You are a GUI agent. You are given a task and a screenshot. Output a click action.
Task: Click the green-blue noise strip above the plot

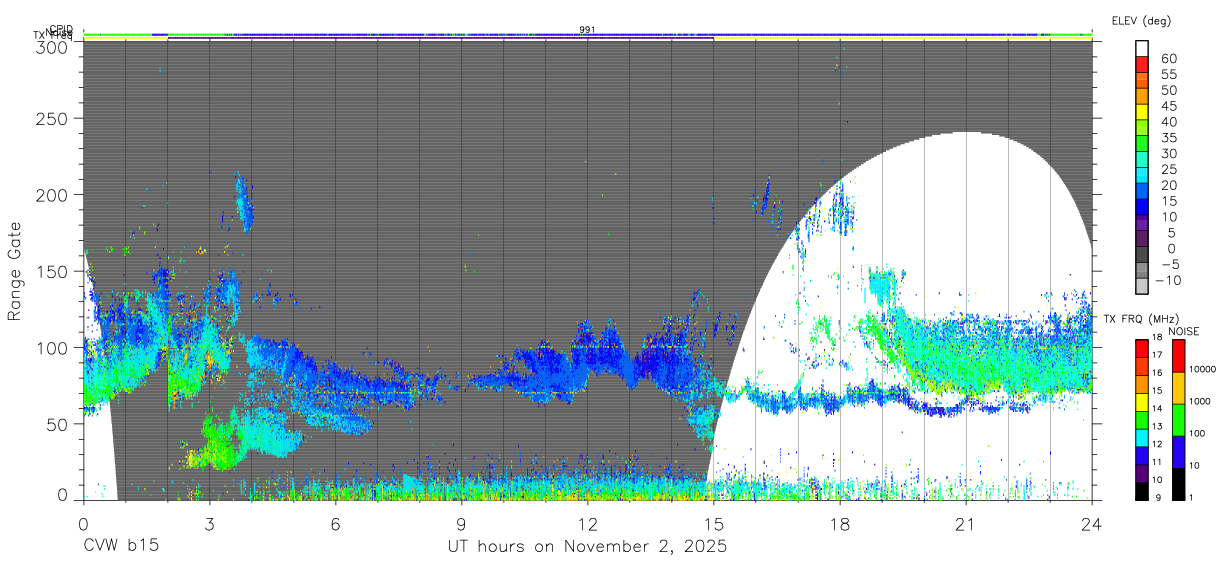(x=587, y=34)
